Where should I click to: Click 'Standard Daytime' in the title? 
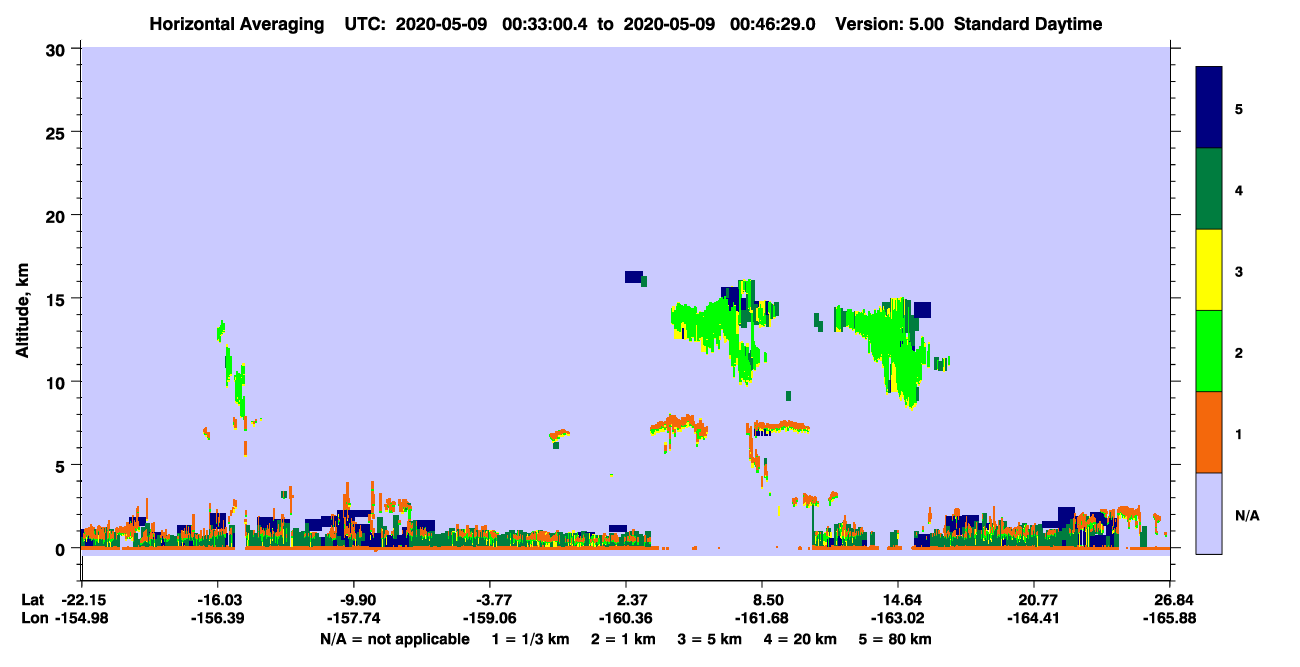pyautogui.click(x=1028, y=24)
